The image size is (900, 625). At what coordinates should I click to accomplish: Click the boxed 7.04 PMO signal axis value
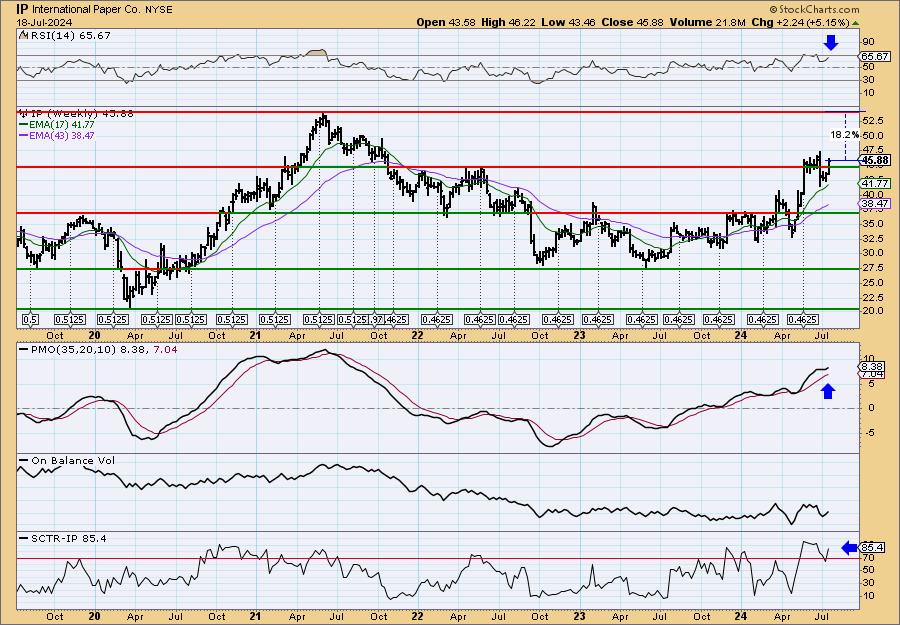coord(872,374)
